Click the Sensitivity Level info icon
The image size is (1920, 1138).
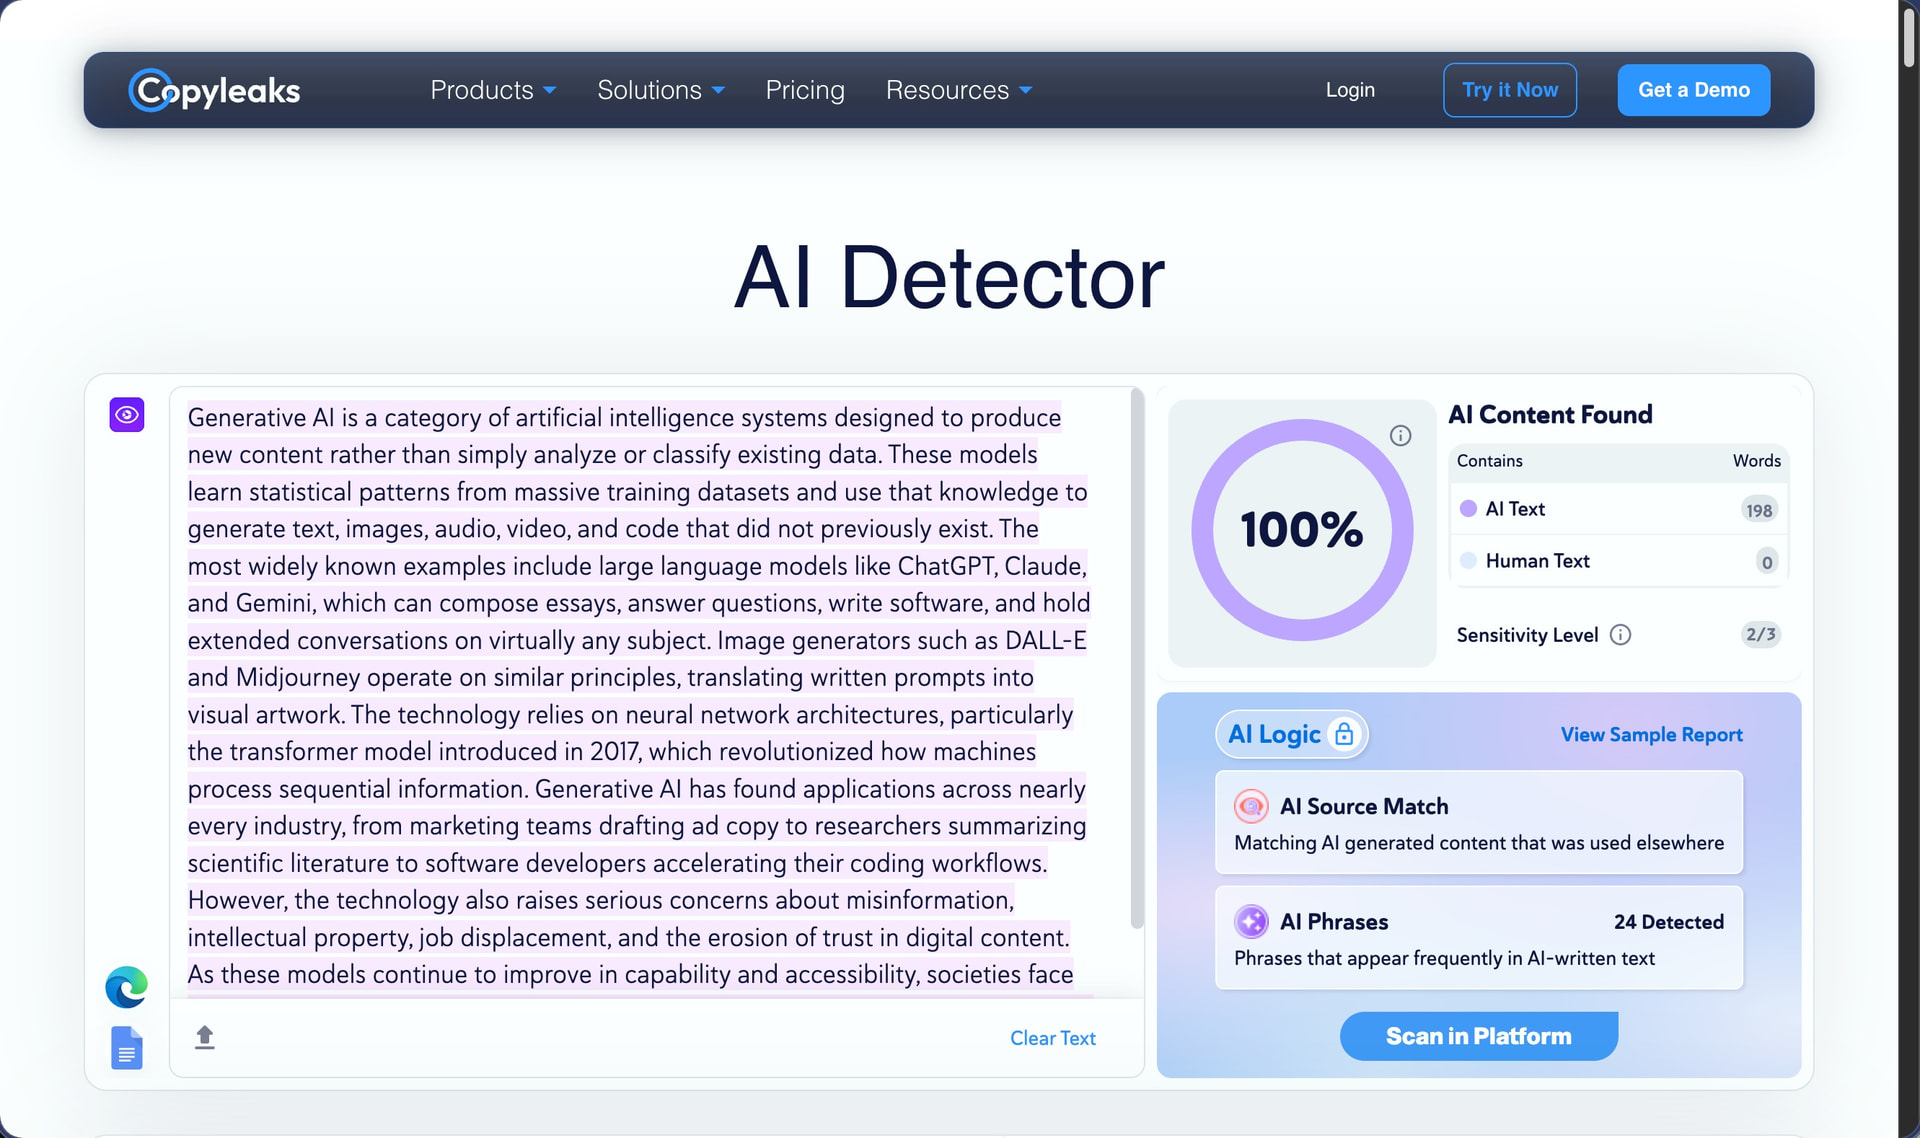point(1620,635)
